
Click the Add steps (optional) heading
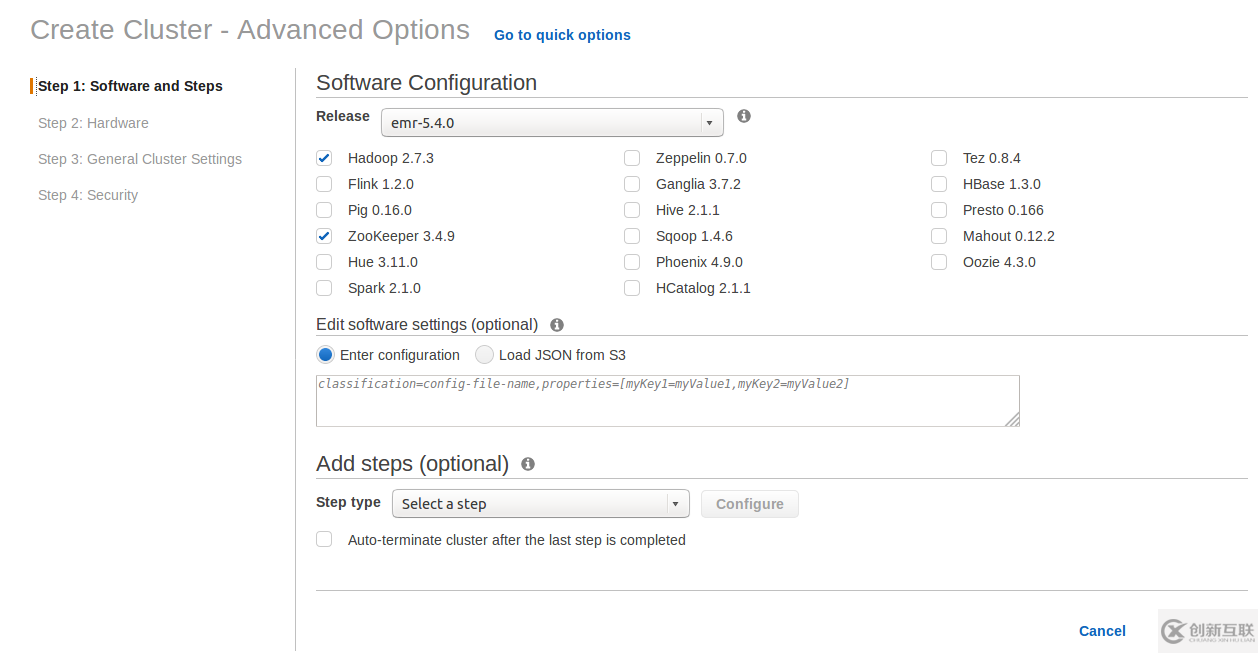412,464
